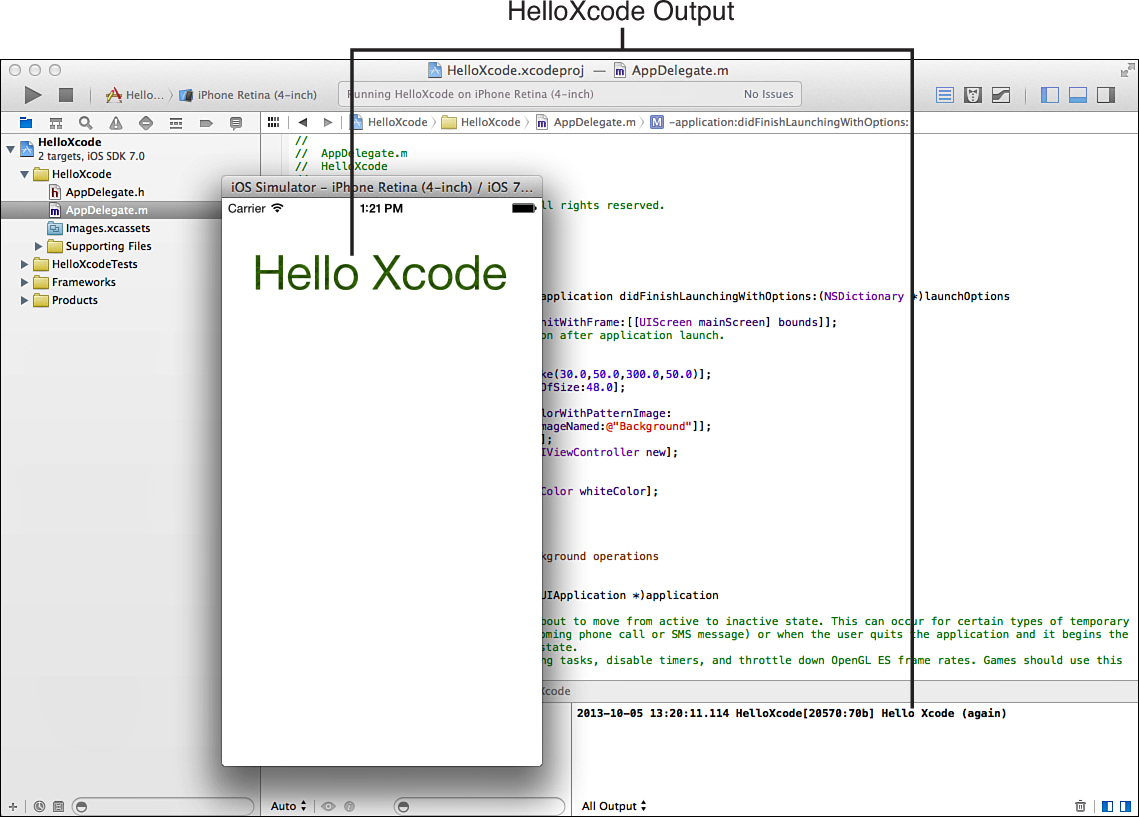Viewport: 1139px width, 817px height.
Task: Open the Auto variables scope dropdown
Action: (x=288, y=806)
